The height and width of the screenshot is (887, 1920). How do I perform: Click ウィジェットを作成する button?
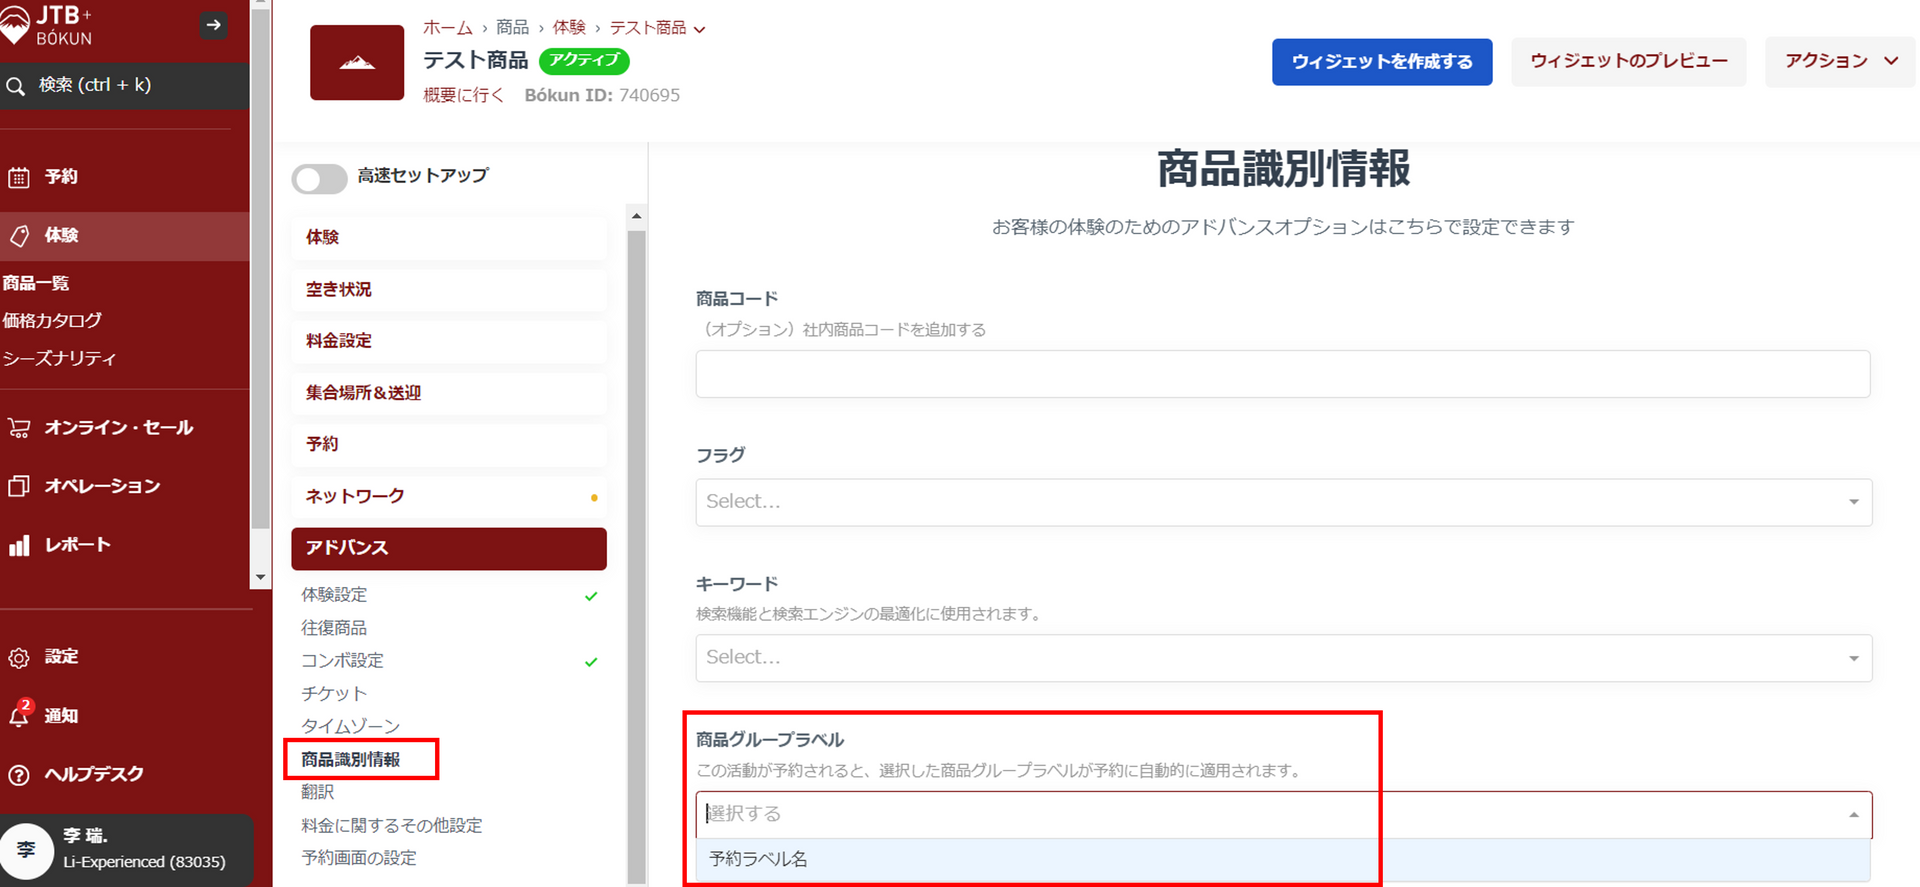click(1381, 62)
